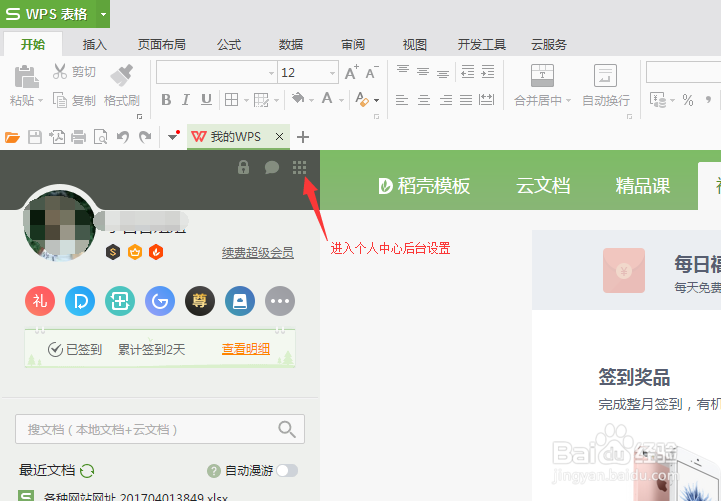Image resolution: width=721 pixels, height=501 pixels.
Task: Center text horizontally
Action: pos(423,100)
